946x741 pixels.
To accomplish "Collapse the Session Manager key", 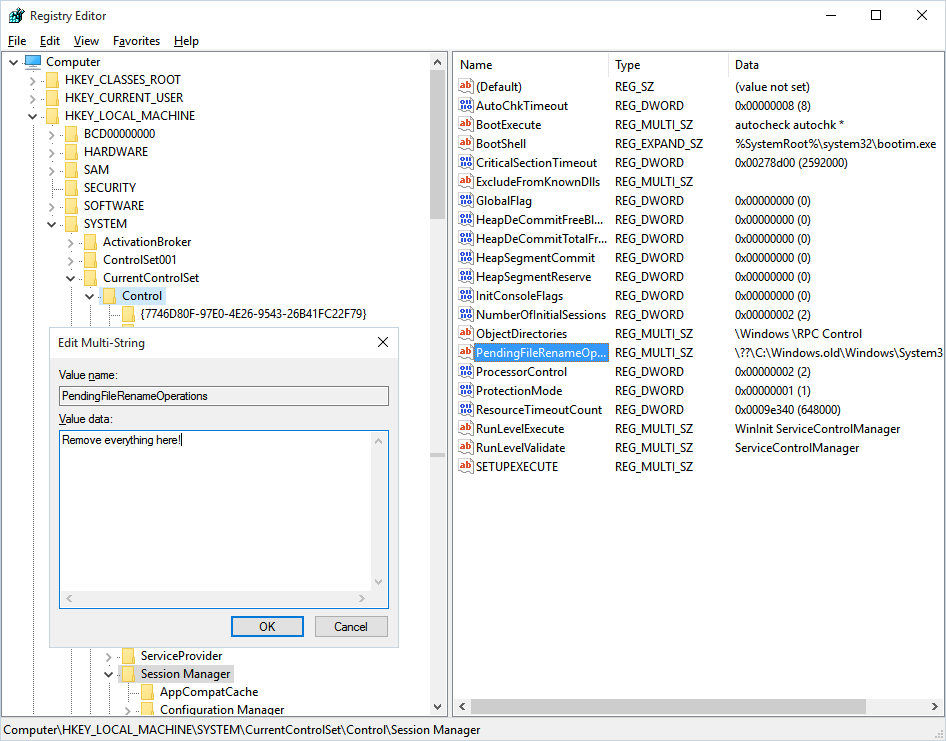I will tap(109, 675).
